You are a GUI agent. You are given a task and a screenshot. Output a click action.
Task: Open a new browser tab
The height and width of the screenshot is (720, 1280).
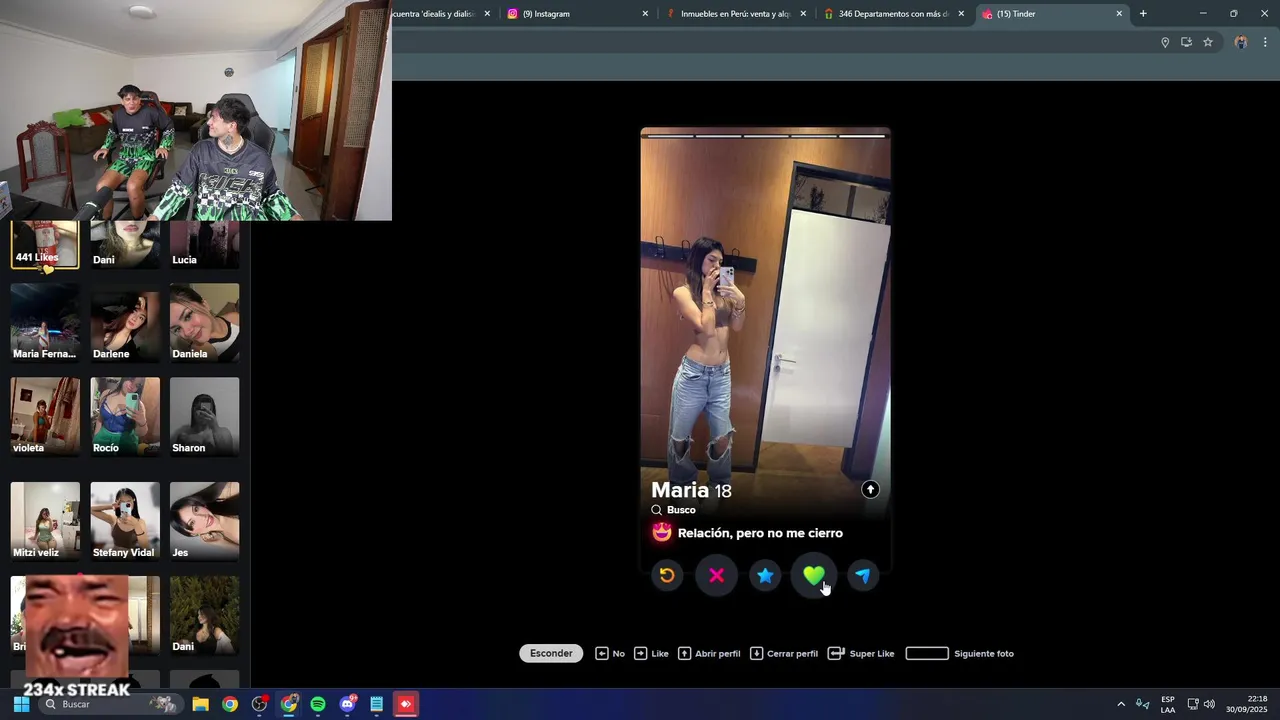click(x=1143, y=14)
